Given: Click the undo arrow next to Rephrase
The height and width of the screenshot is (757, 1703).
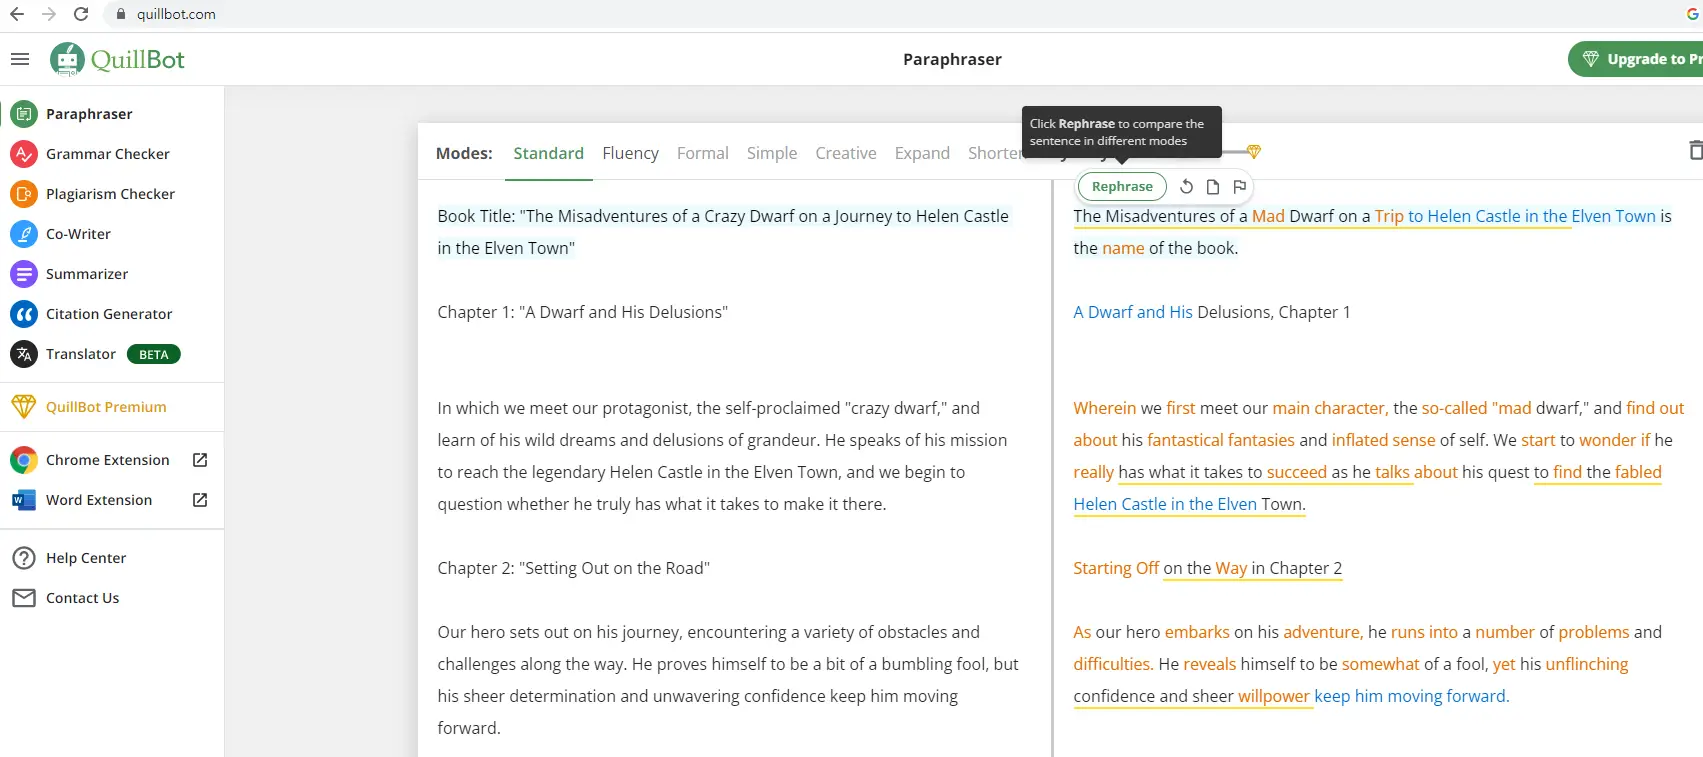Looking at the screenshot, I should pos(1186,187).
